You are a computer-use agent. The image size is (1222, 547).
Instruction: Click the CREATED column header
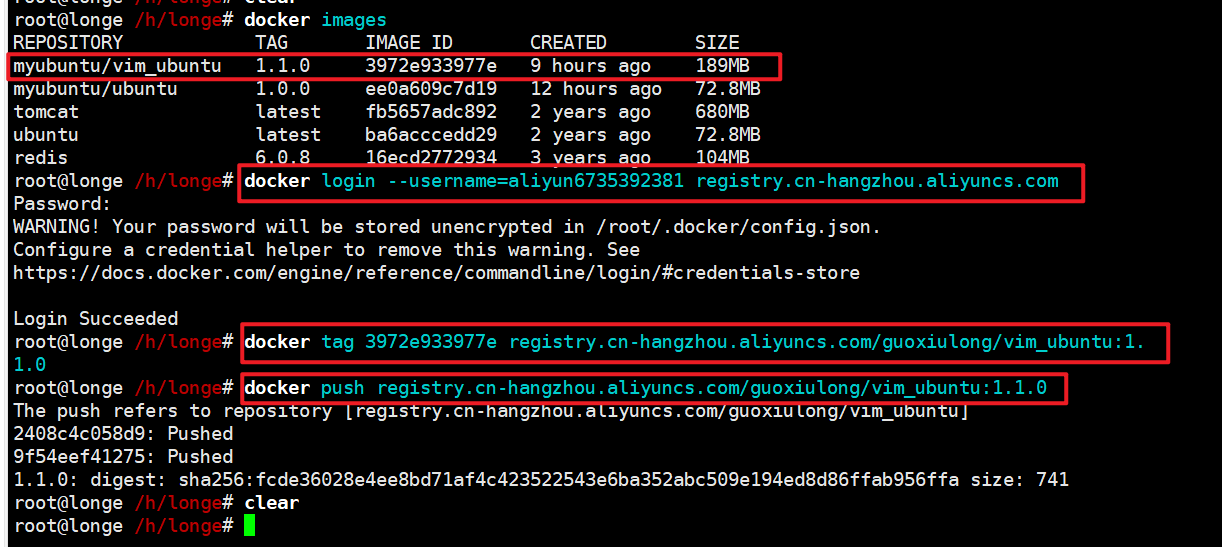pos(568,43)
